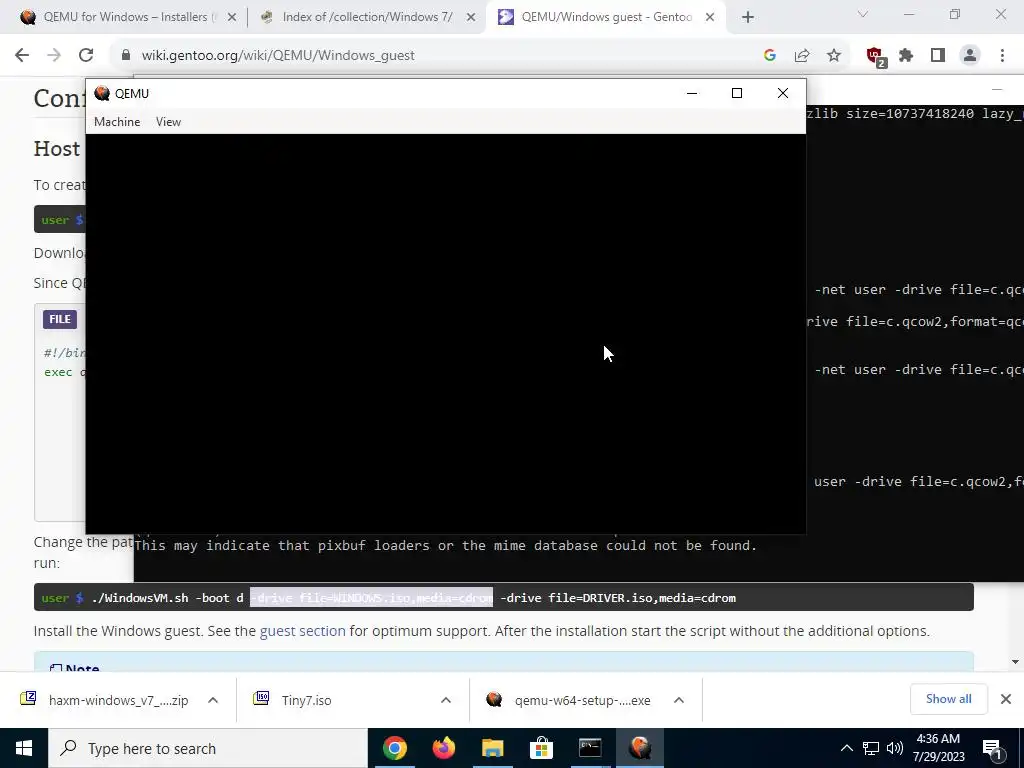
Task: Minimize the Chrome browser window
Action: point(908,14)
